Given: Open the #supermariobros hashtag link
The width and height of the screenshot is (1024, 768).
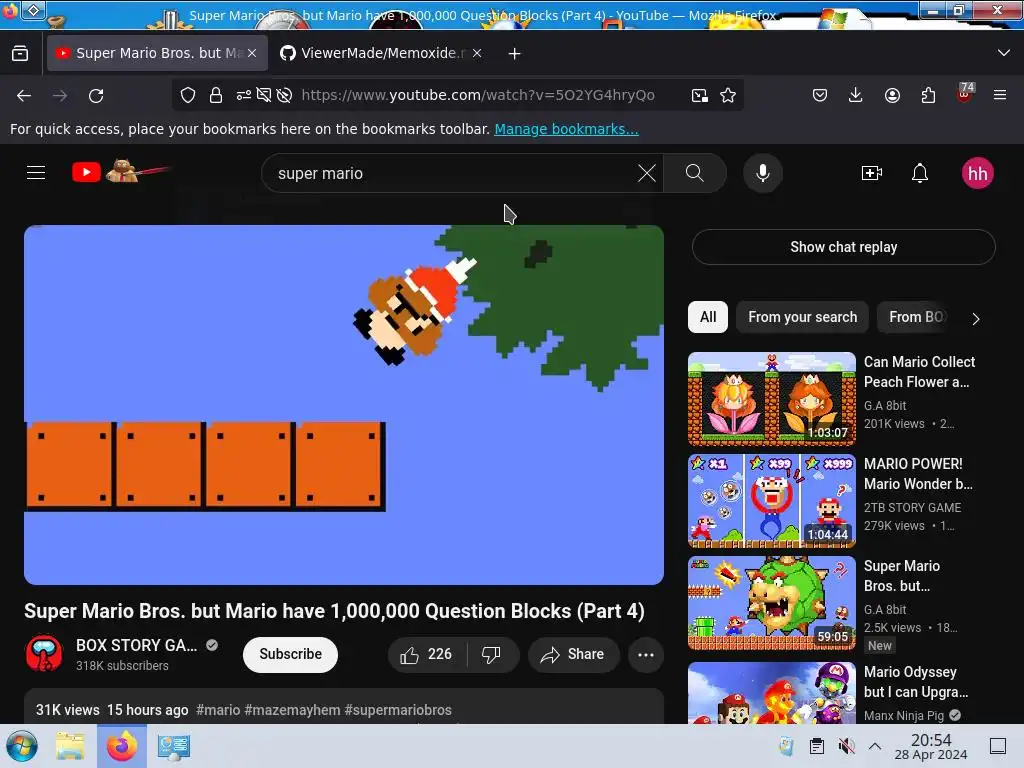Looking at the screenshot, I should 398,710.
